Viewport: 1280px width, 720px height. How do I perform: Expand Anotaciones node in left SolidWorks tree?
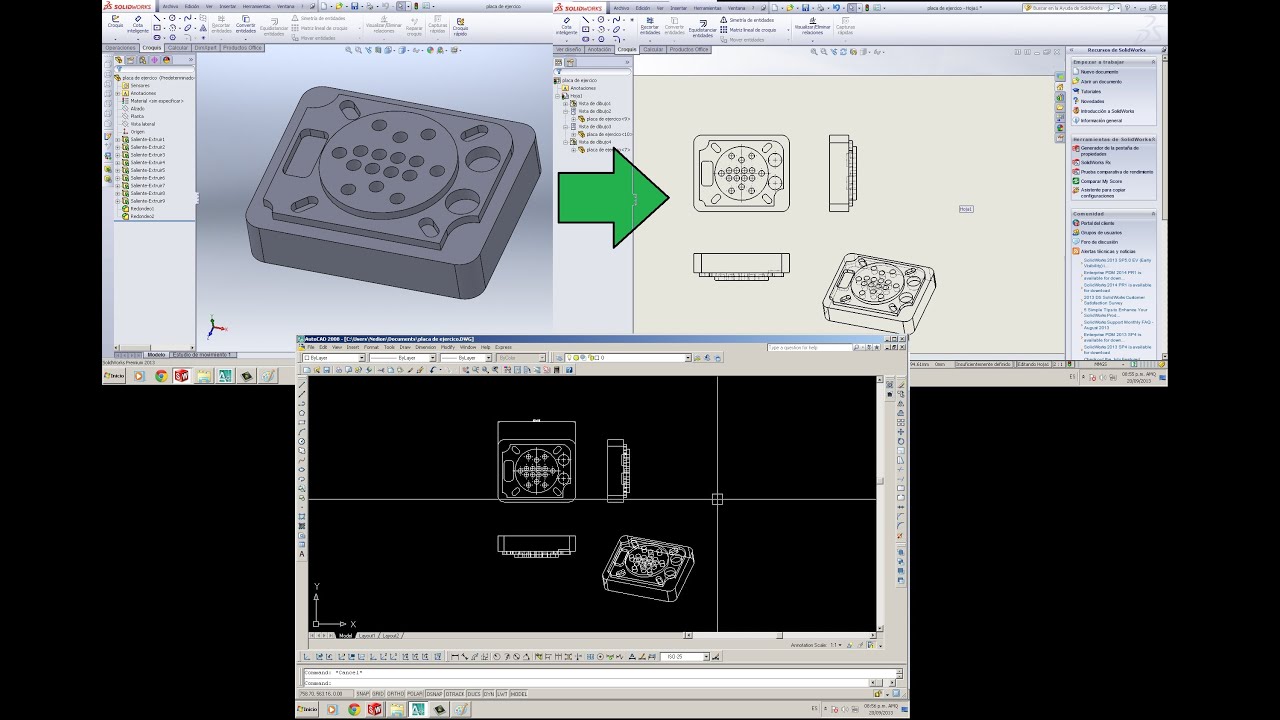tap(117, 93)
